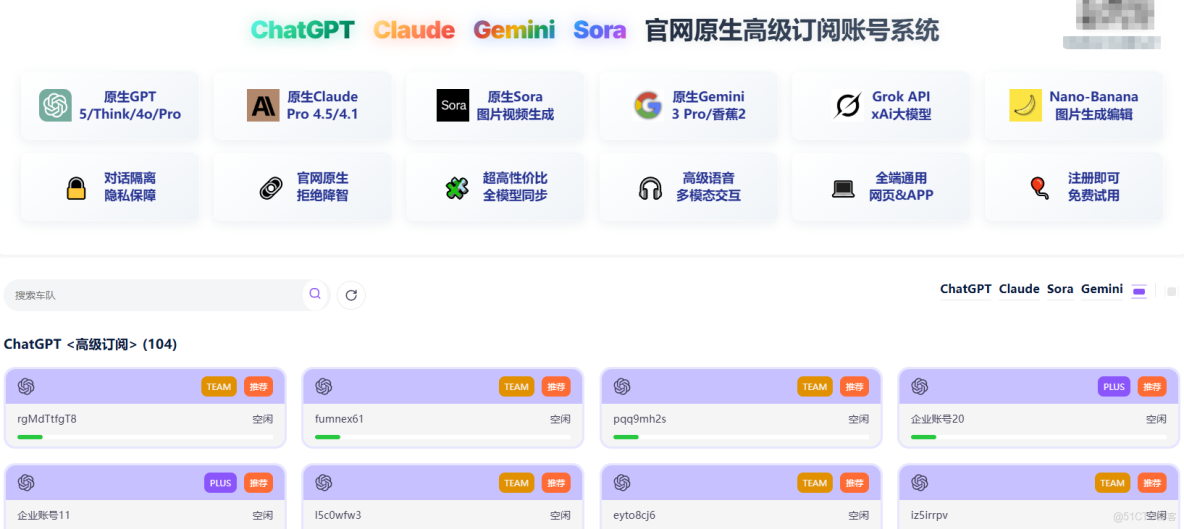Screen dimensions: 1184x529
Task: Click the ChatGPT logo on the 原生GPT card
Action: (55, 106)
